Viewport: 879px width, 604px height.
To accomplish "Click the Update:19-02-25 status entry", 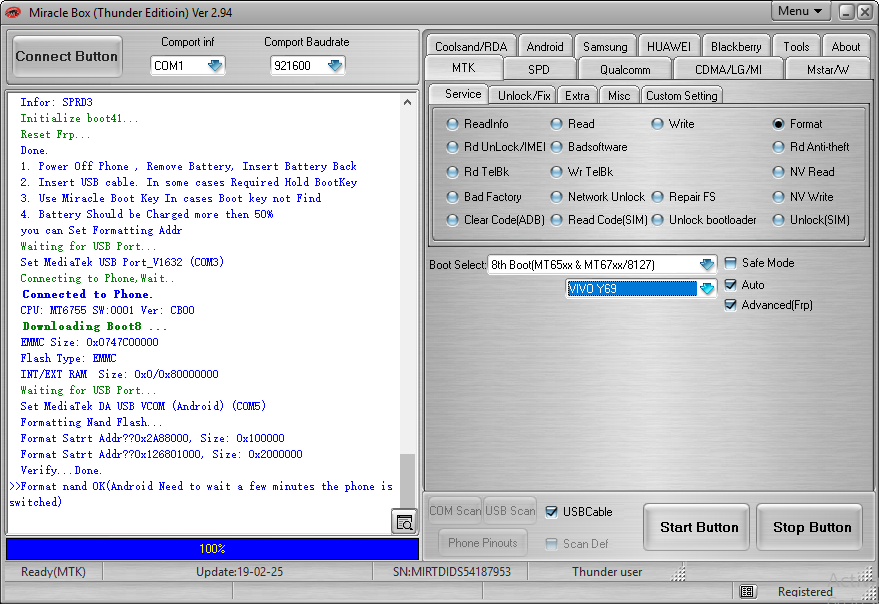I will point(239,571).
